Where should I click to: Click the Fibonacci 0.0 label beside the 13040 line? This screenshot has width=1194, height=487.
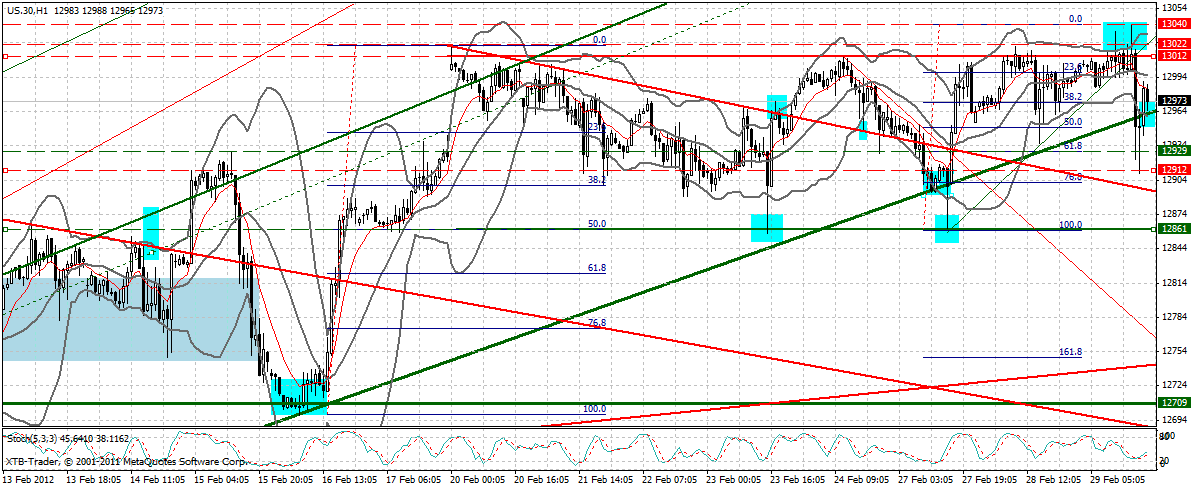(x=1076, y=20)
